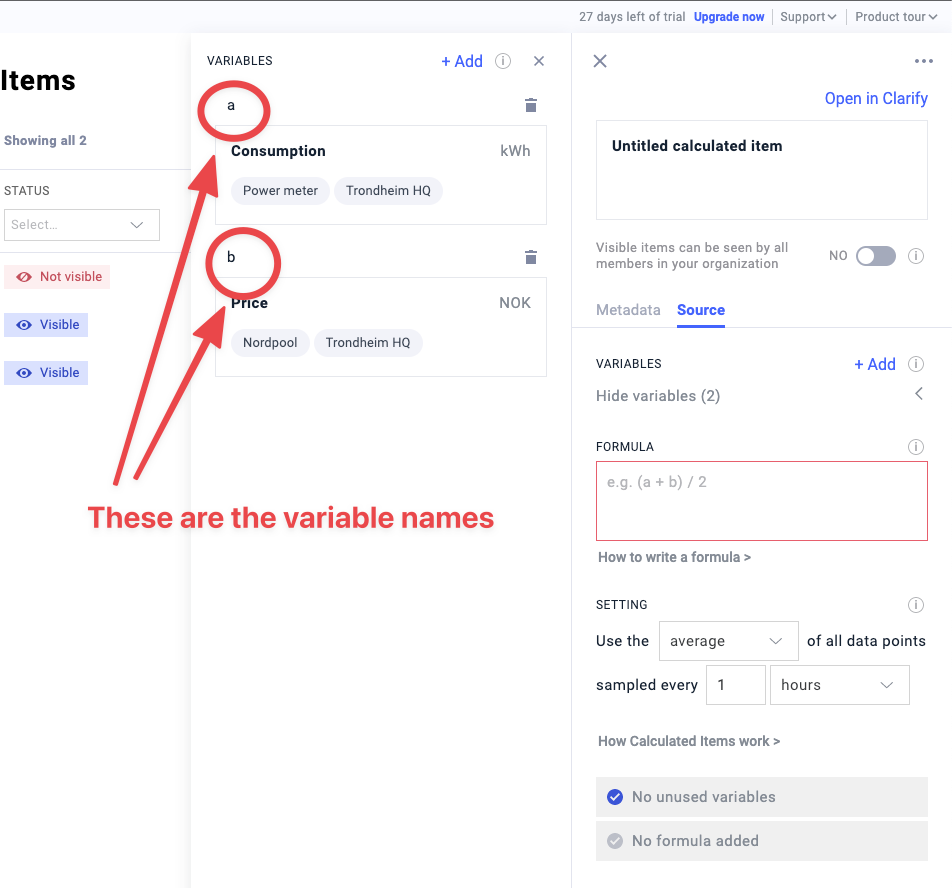Click the first Visible status badge
This screenshot has height=888, width=952.
46,325
